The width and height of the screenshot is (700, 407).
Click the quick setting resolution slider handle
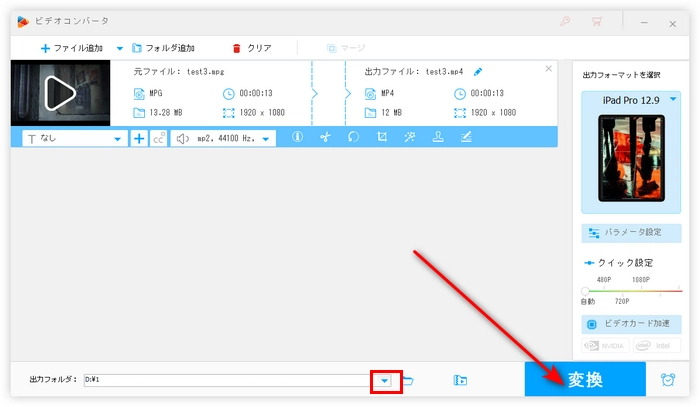click(x=585, y=291)
